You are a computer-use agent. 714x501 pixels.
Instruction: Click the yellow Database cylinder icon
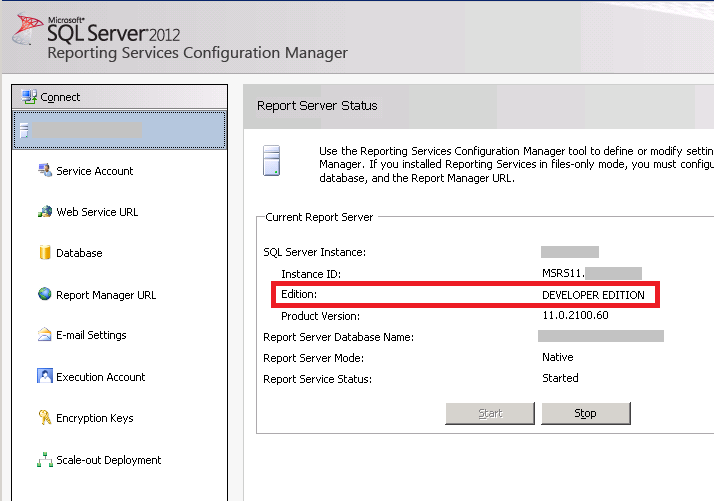(x=45, y=252)
